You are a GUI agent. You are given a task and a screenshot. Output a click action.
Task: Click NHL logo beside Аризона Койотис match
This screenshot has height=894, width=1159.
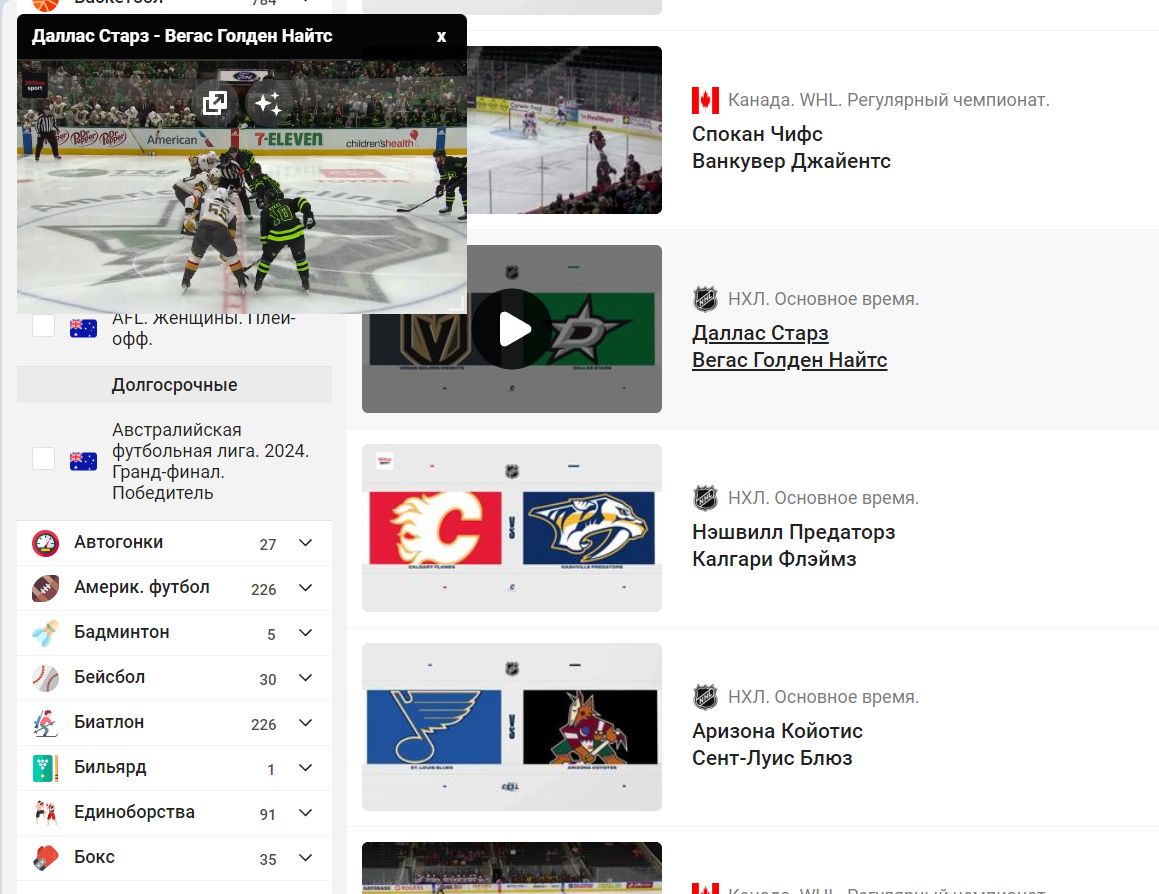point(705,697)
